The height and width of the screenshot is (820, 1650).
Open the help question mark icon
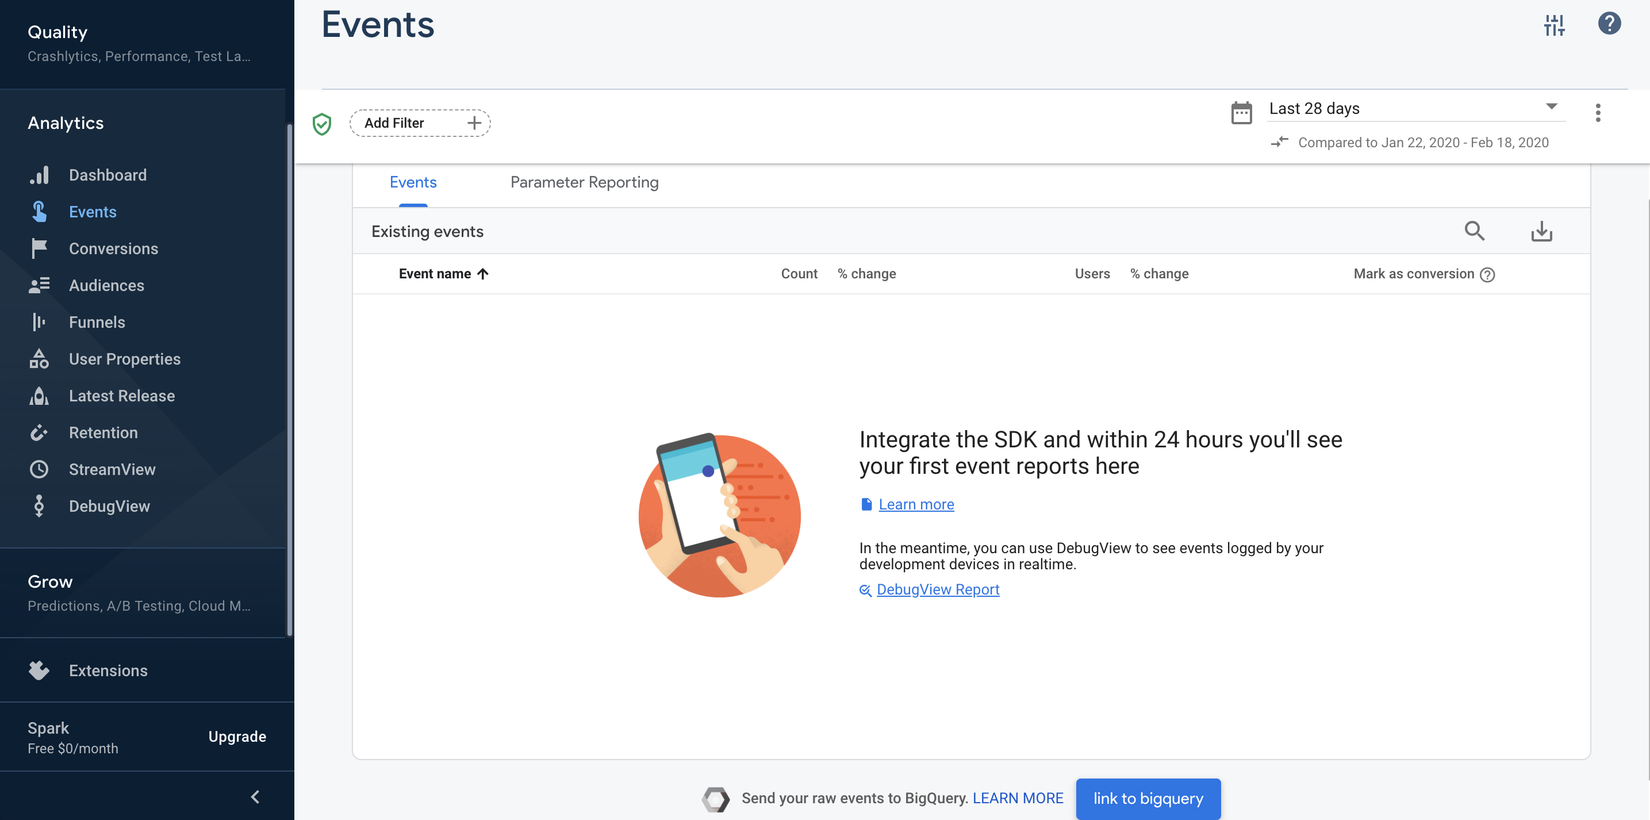point(1609,23)
